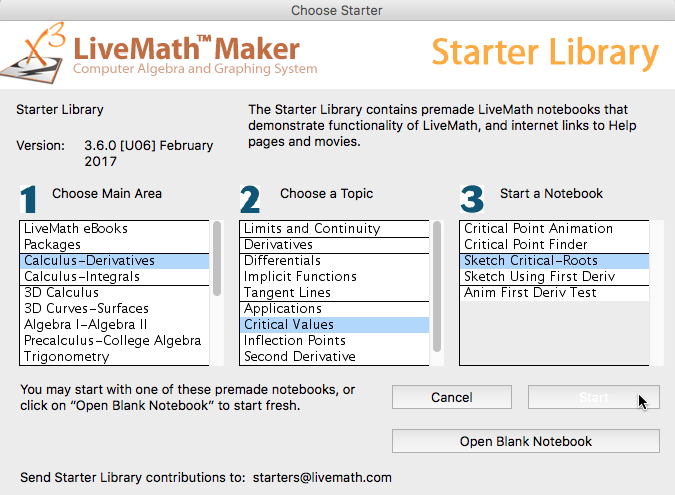The width and height of the screenshot is (675, 495).
Task: Click the Start button
Action: click(x=594, y=397)
